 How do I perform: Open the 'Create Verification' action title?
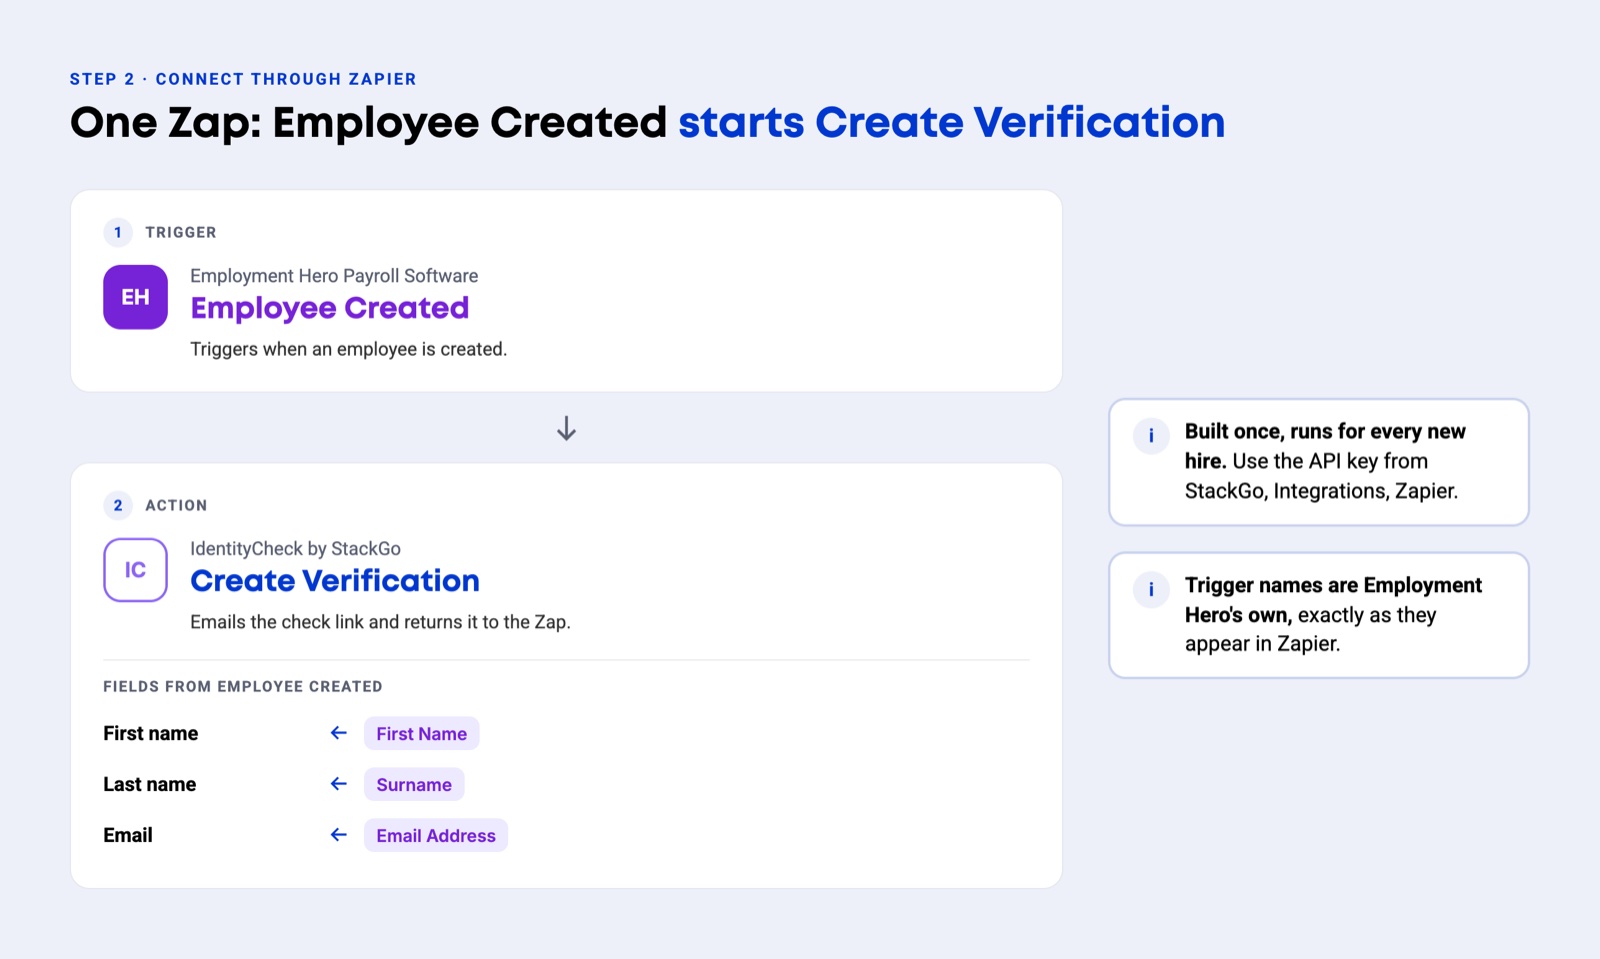point(335,581)
